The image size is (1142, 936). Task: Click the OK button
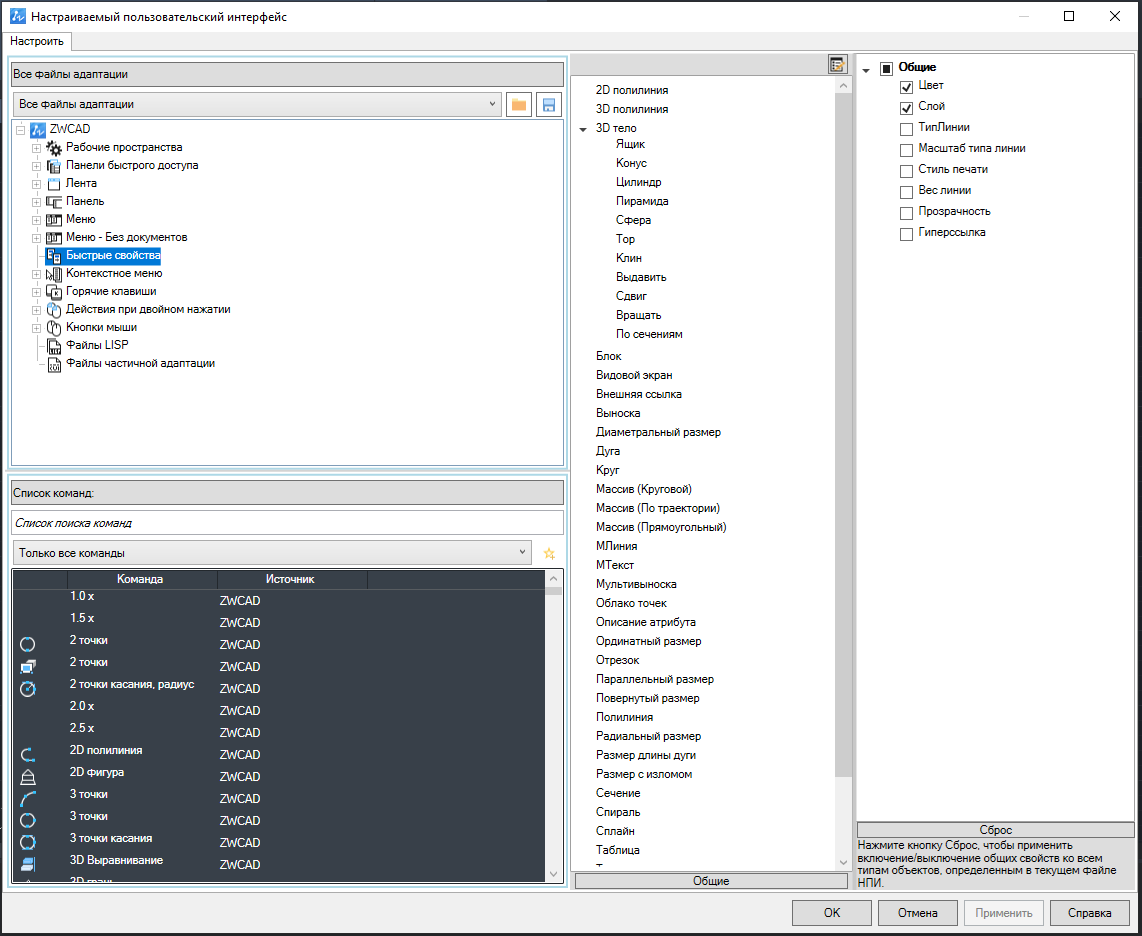832,913
